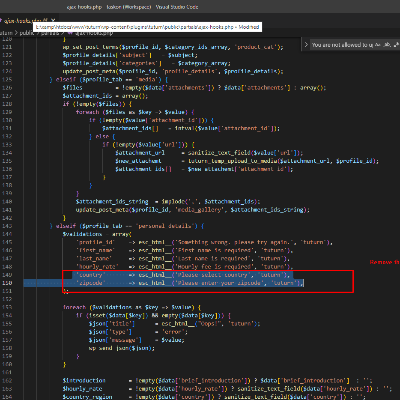This screenshot has width=400, height=400.
Task: Click the elseif $profile_tab == 'media' line
Action: tap(109, 79)
